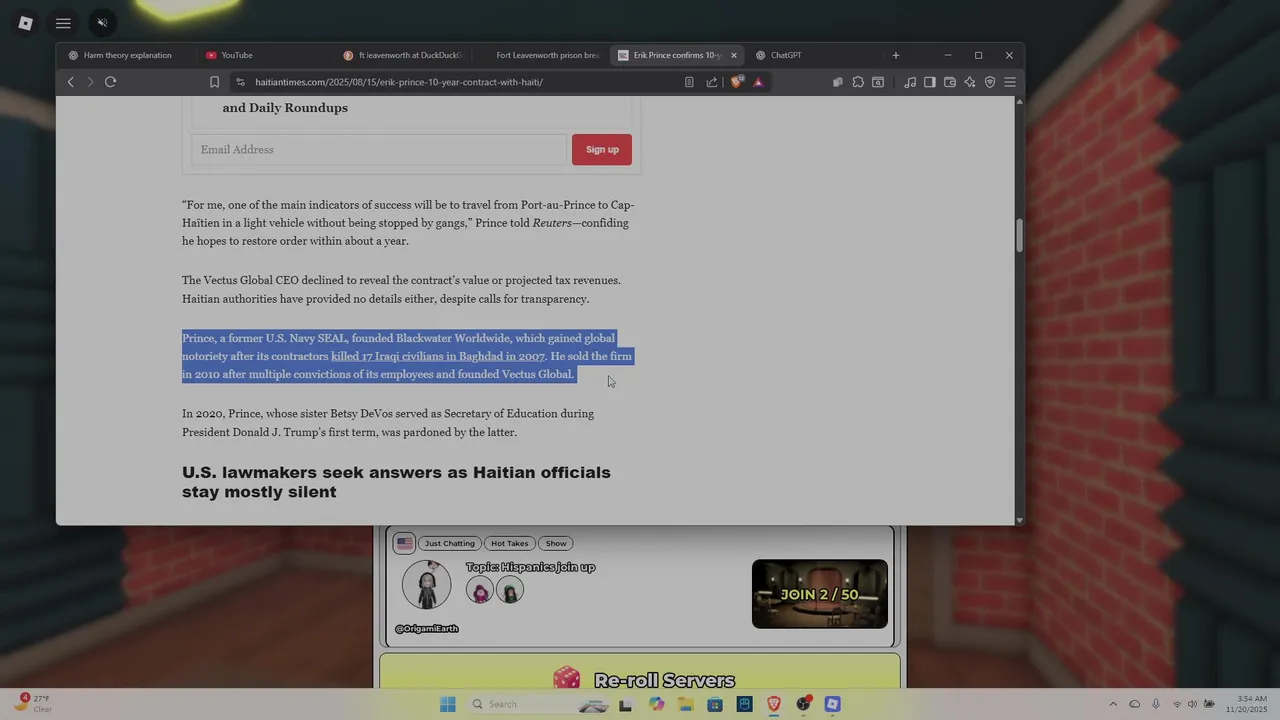Viewport: 1280px width, 720px height.
Task: Click the address bar URL
Action: [399, 82]
